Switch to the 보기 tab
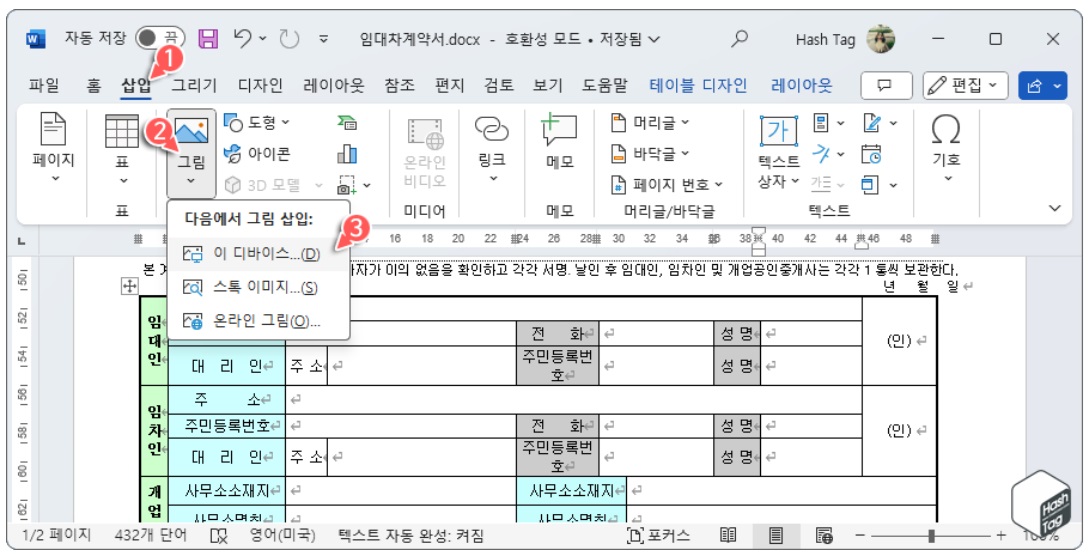The image size is (1088, 554). click(x=547, y=85)
